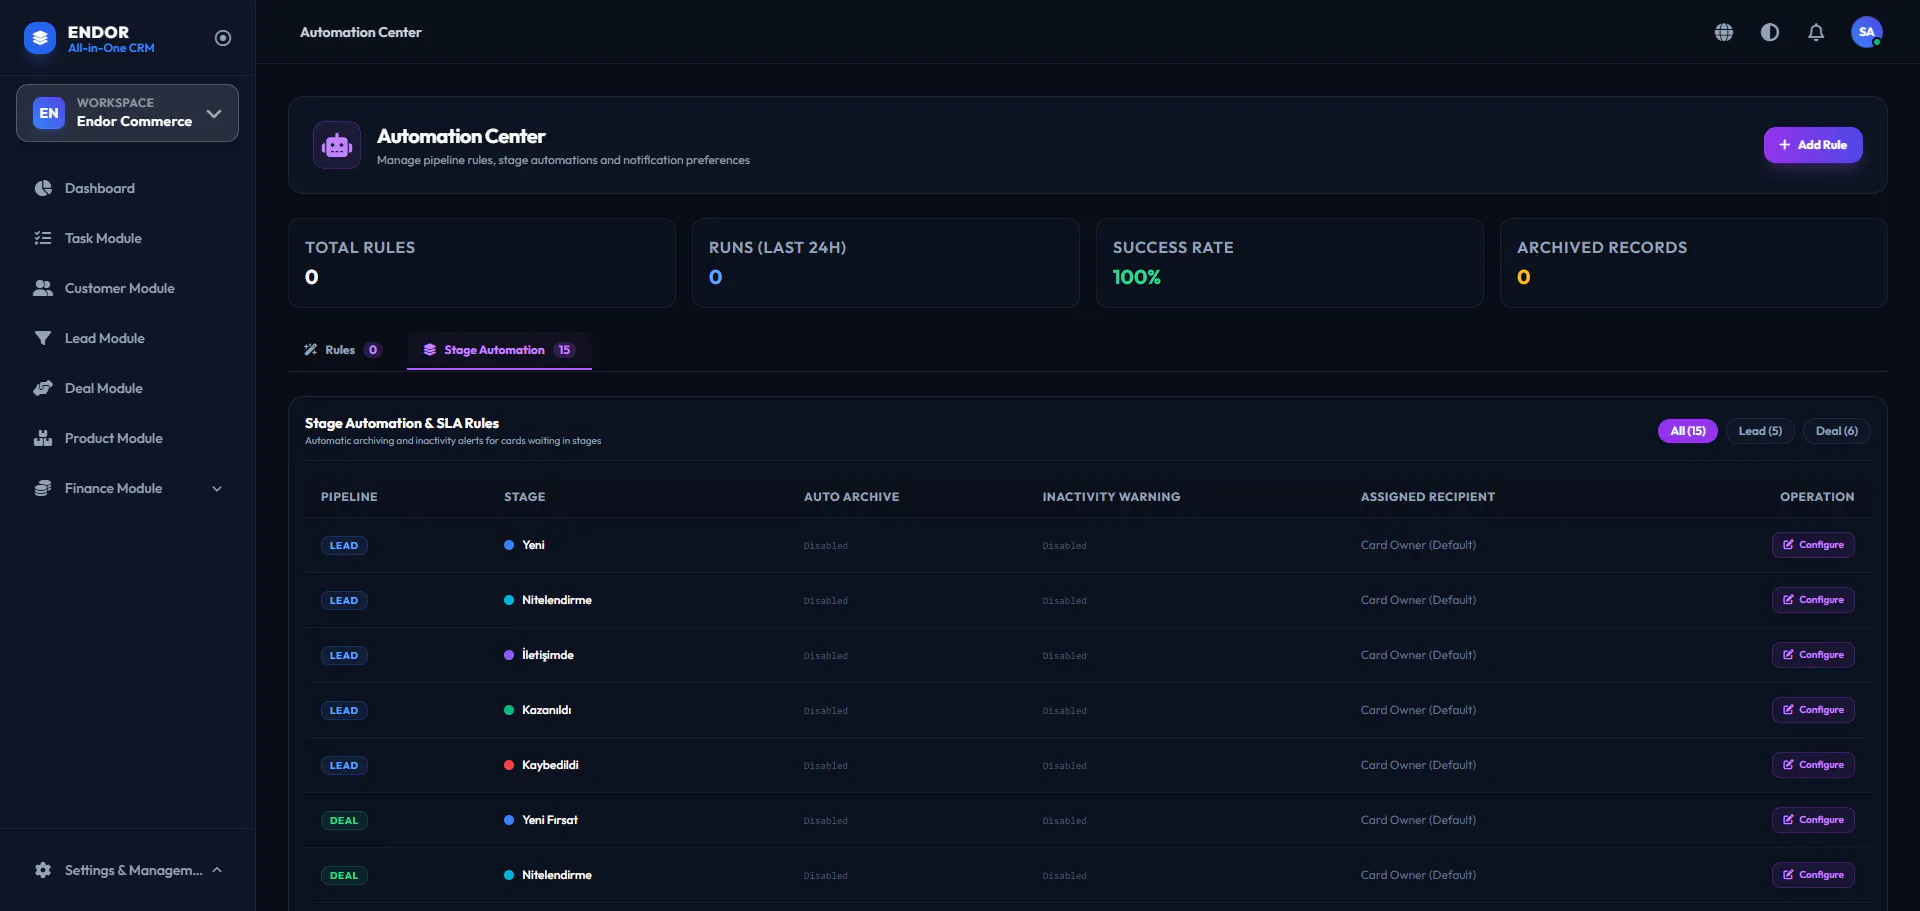Viewport: 1920px width, 911px height.
Task: Expand the Finance Module chevron
Action: (x=217, y=488)
